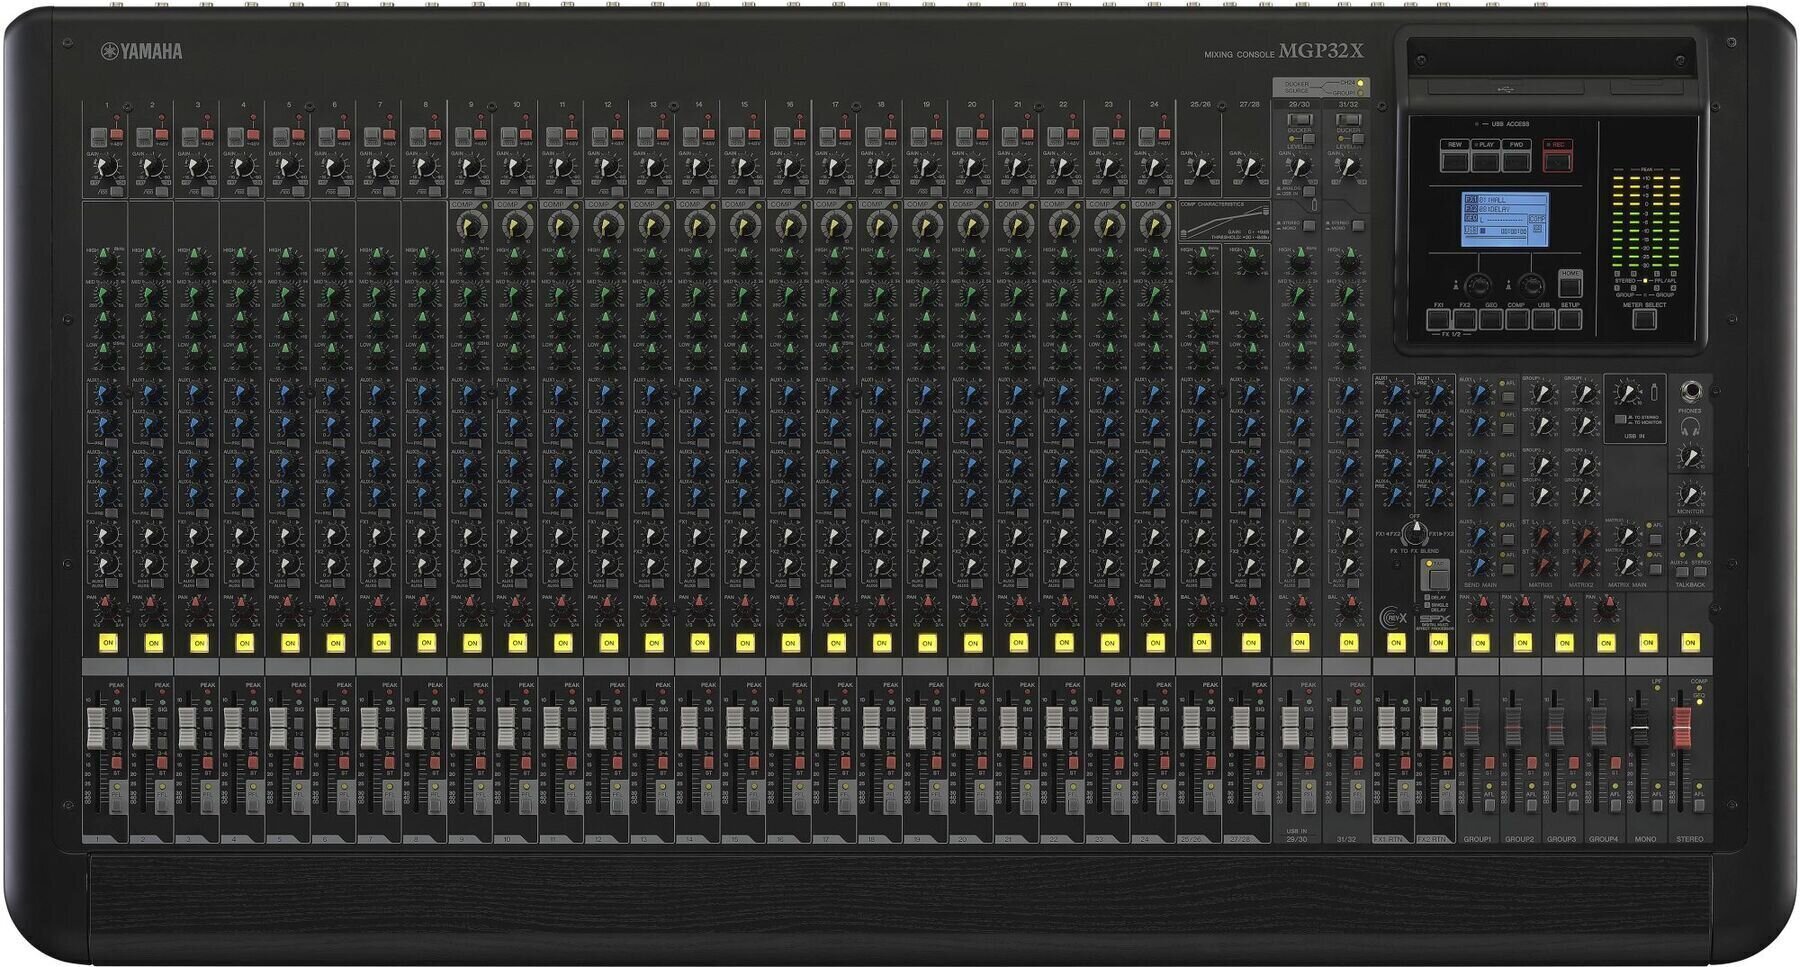
Task: Flip the DUCKER switch on channel 29/30
Action: (1299, 119)
